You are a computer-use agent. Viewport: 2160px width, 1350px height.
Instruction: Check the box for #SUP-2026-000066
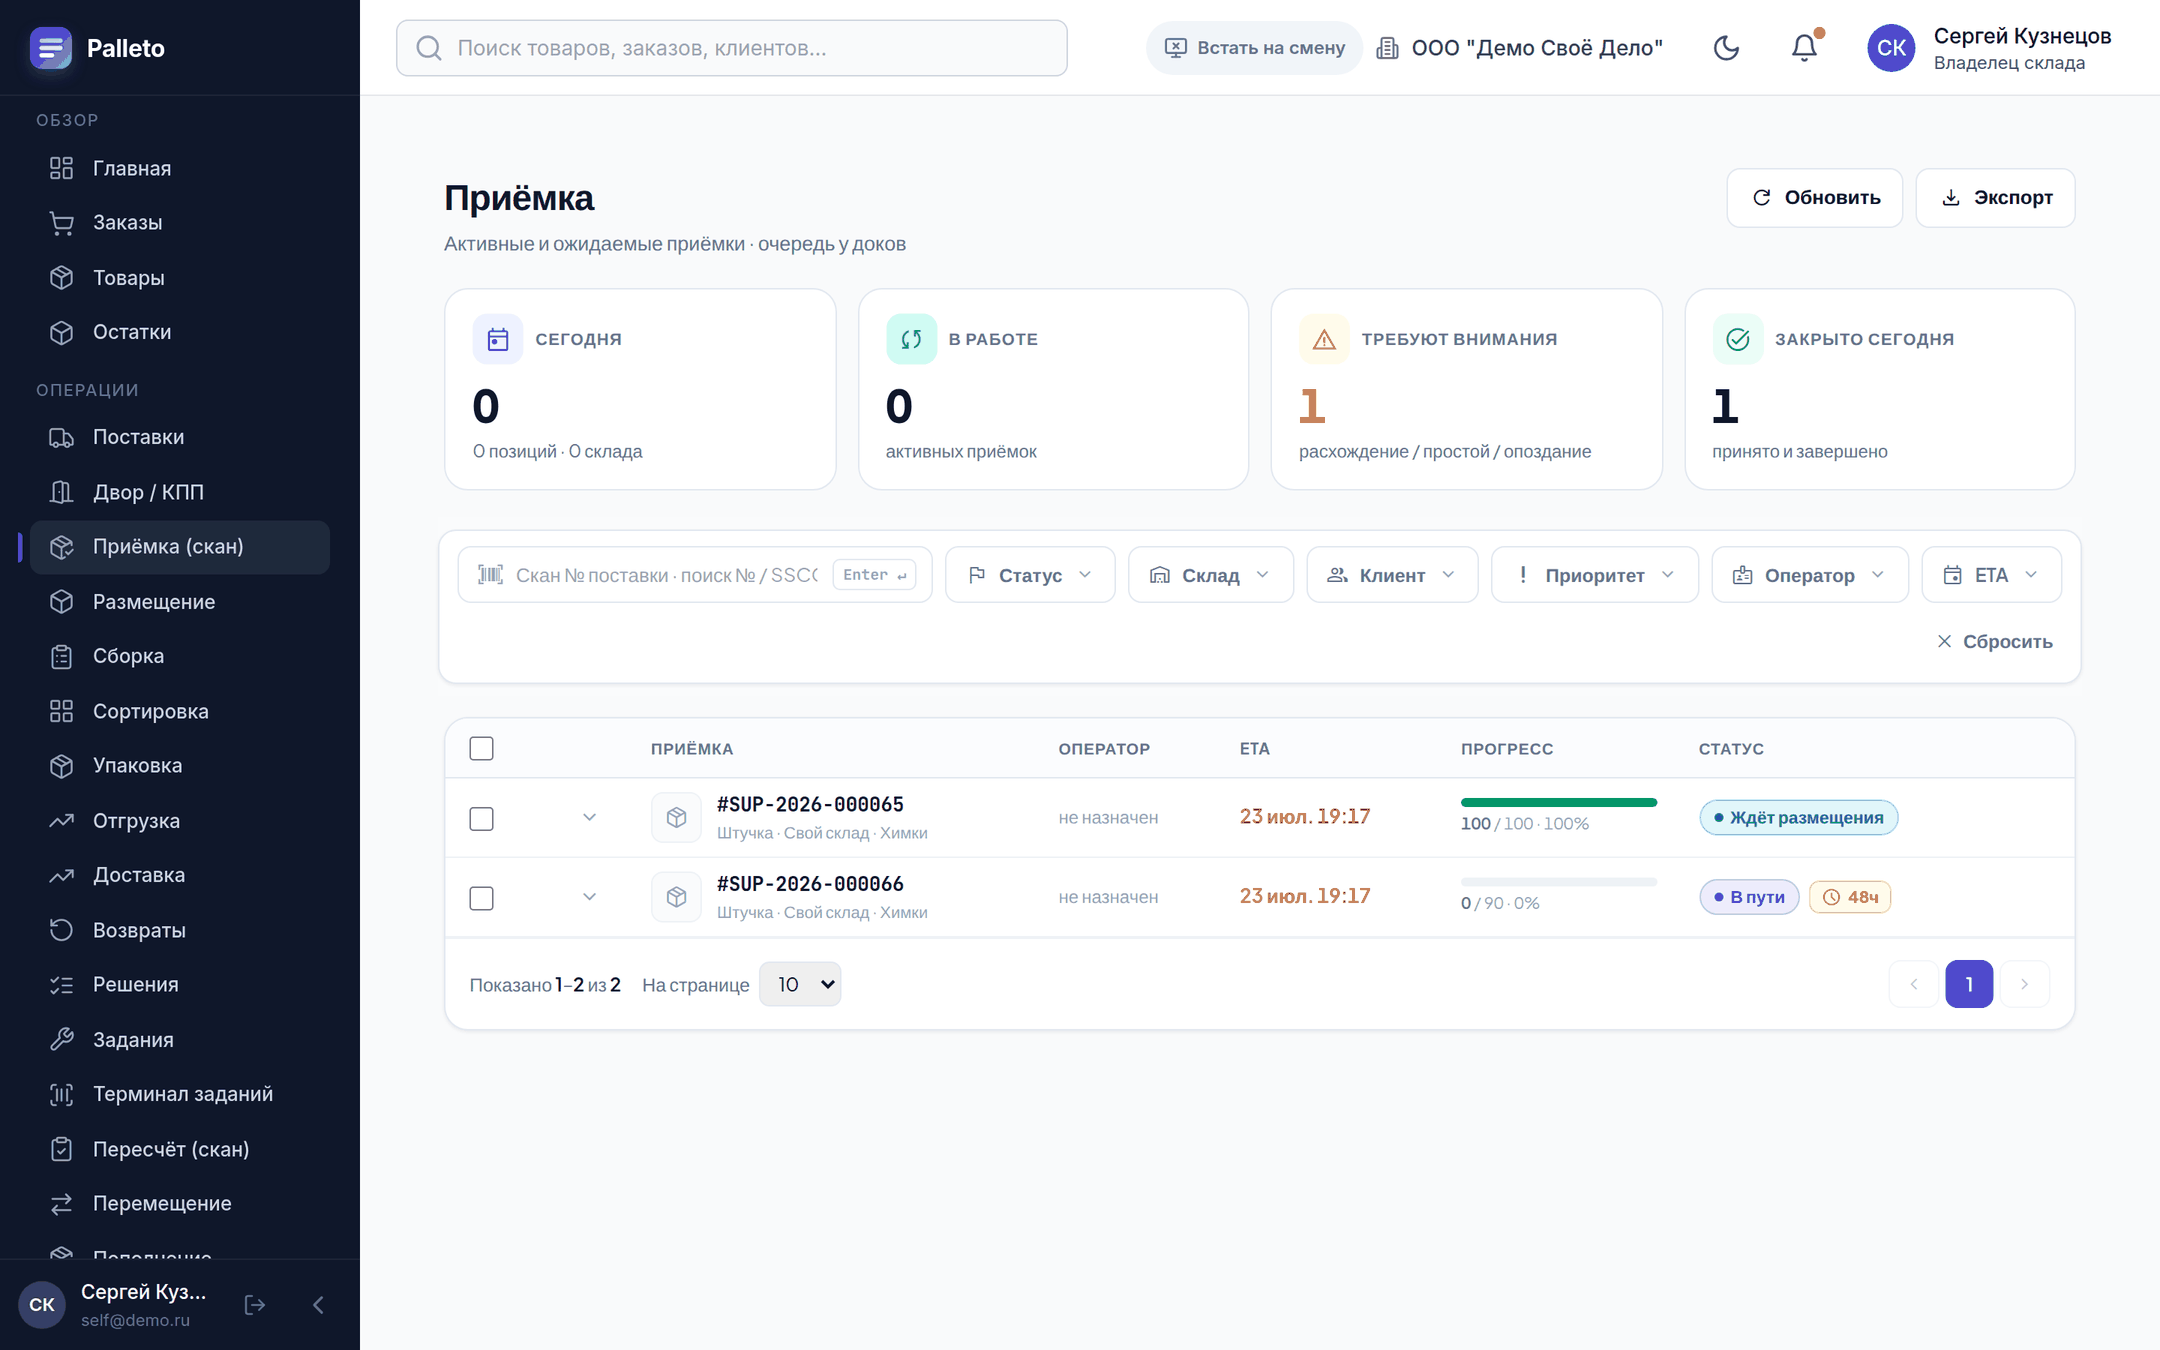point(482,898)
